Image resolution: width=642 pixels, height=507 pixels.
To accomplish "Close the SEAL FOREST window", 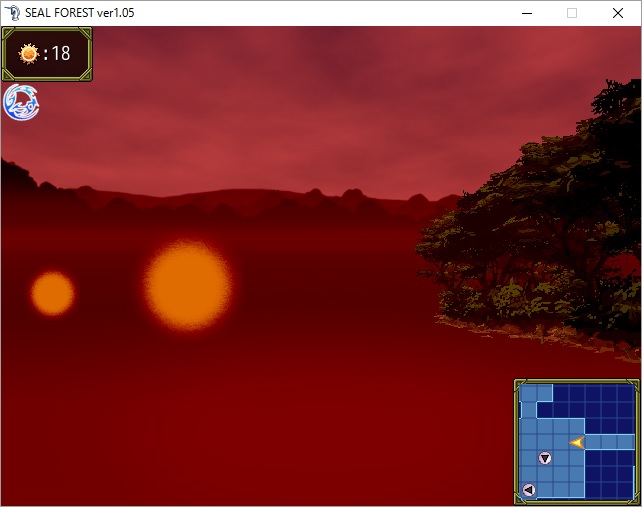I will [x=617, y=13].
